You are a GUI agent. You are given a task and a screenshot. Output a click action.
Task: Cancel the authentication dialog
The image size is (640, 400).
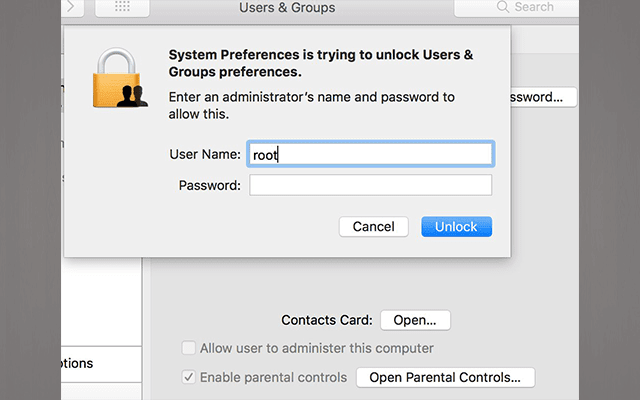(x=373, y=227)
